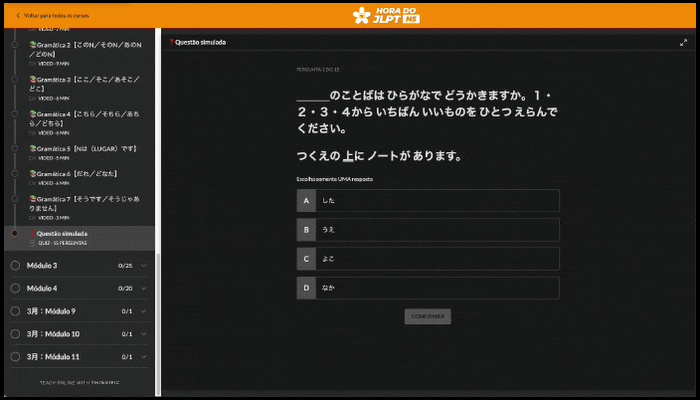Click the Hora do JLPT N5 logo
700x400 pixels.
click(x=386, y=16)
